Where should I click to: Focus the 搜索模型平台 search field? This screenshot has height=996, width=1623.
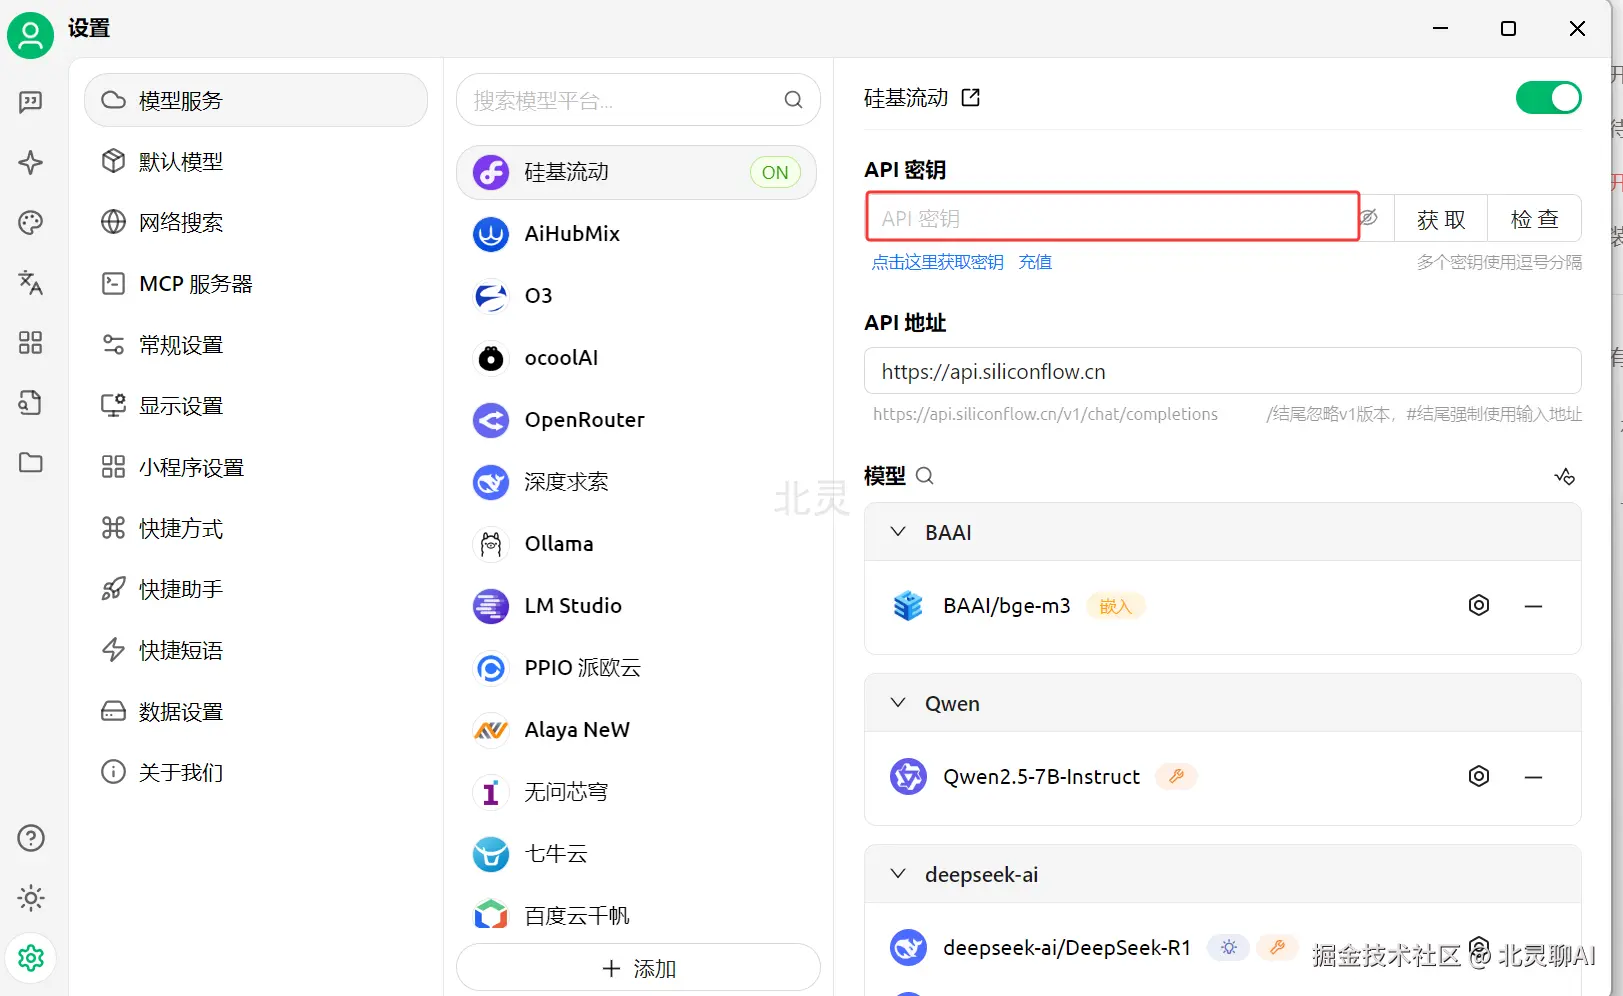[x=638, y=100]
